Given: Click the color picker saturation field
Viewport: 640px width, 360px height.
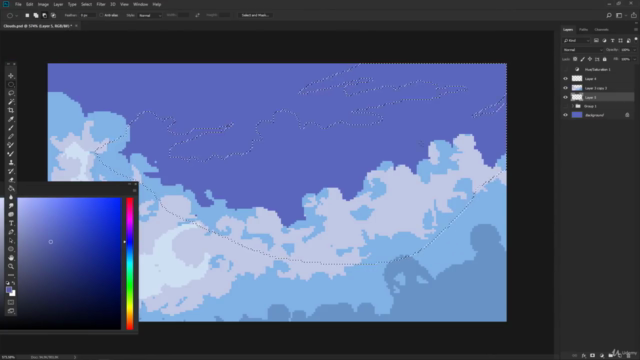Looking at the screenshot, I should (x=69, y=264).
